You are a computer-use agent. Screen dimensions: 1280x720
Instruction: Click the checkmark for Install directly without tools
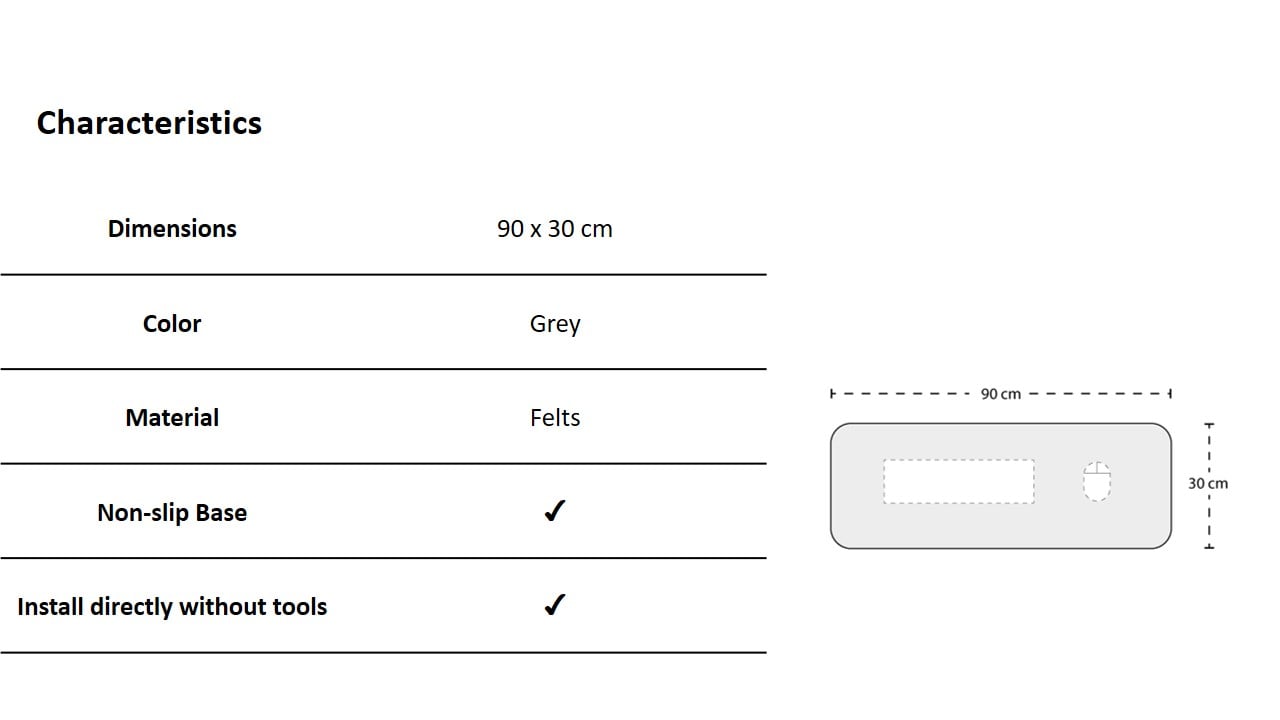(554, 606)
